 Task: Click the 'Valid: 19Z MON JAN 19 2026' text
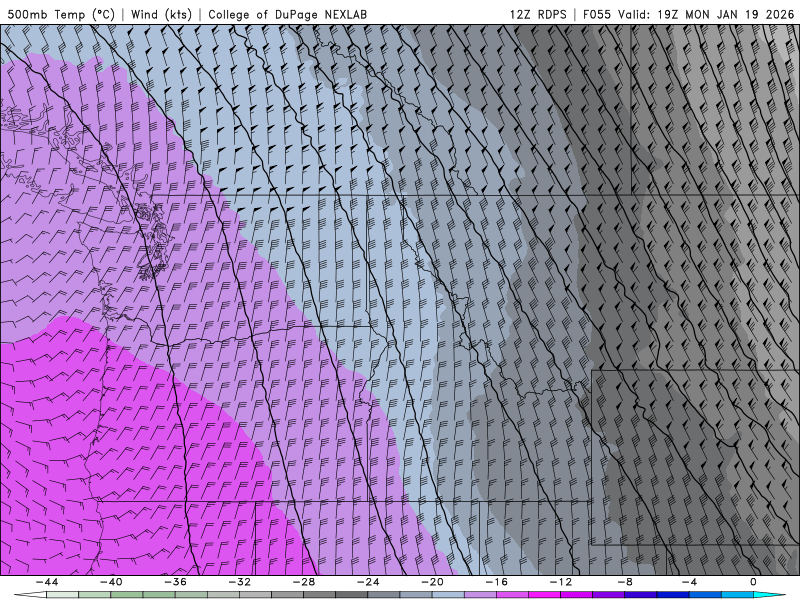coord(706,14)
